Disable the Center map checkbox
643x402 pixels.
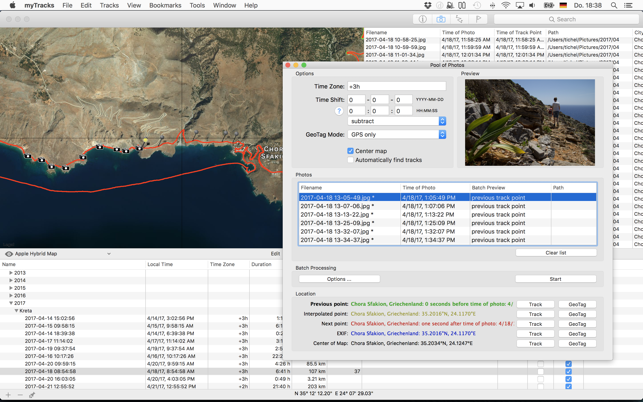[350, 151]
